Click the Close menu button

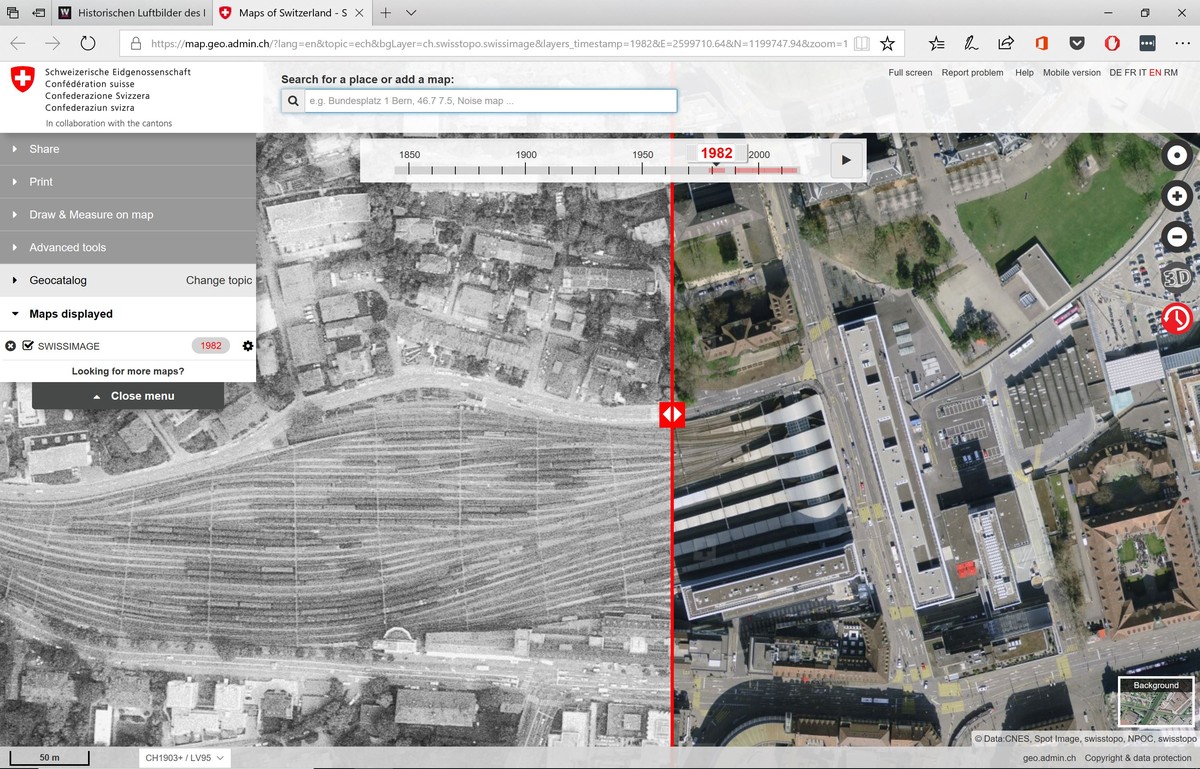click(128, 396)
